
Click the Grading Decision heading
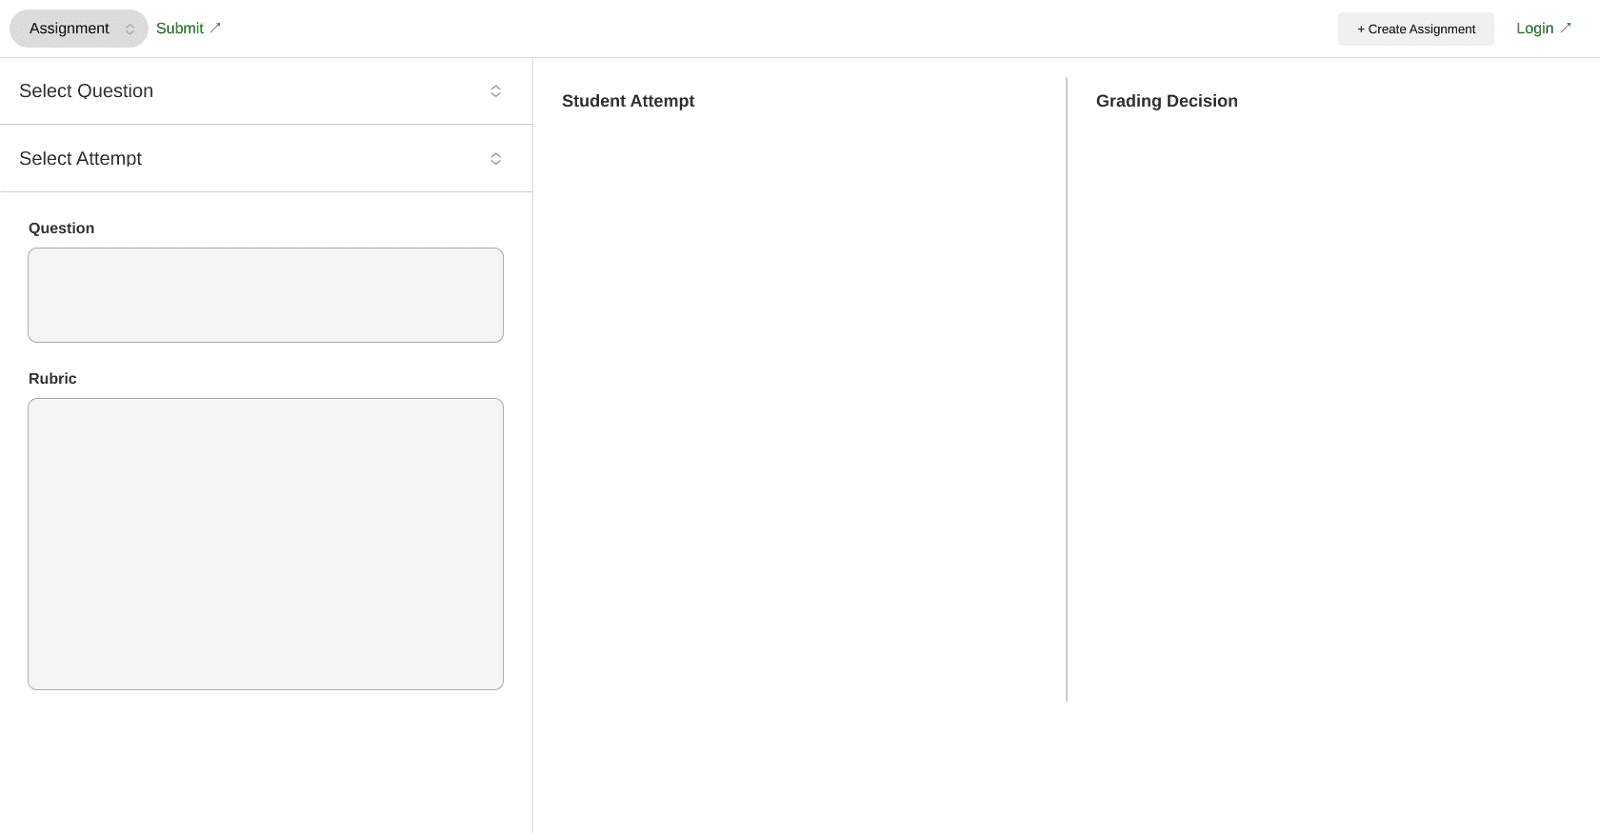(x=1167, y=101)
